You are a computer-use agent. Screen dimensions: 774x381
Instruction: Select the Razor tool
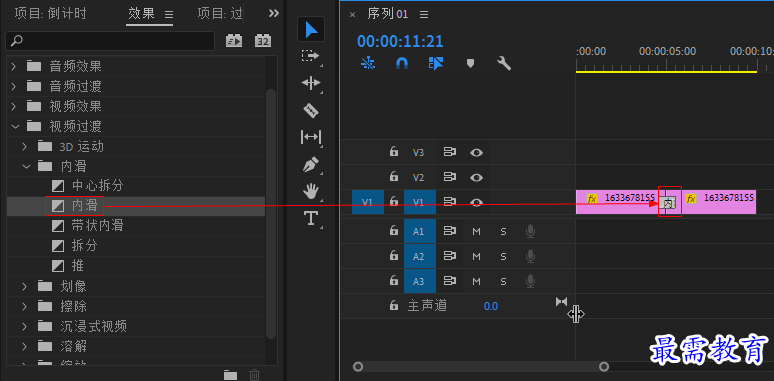pos(311,110)
